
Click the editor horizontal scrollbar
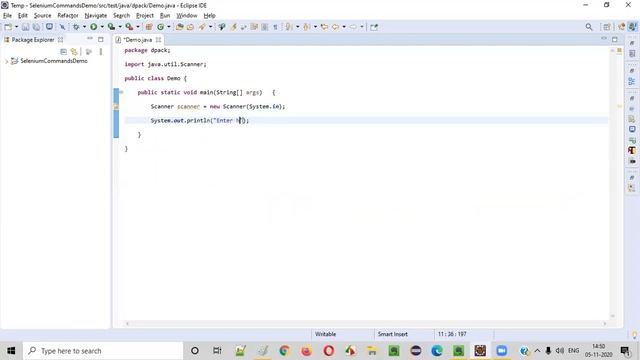click(x=366, y=323)
